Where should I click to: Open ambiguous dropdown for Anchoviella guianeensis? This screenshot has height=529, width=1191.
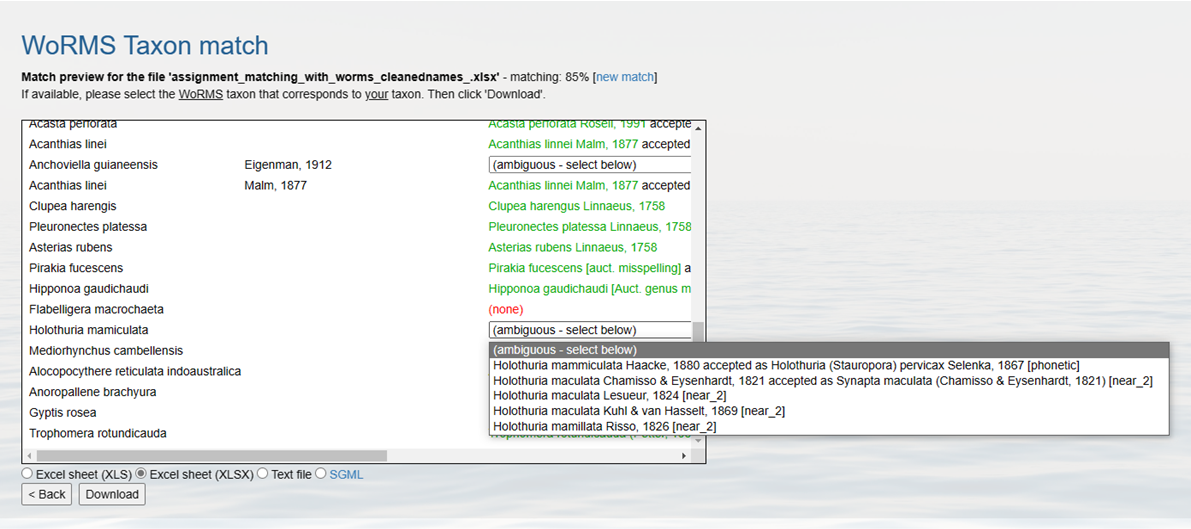590,164
